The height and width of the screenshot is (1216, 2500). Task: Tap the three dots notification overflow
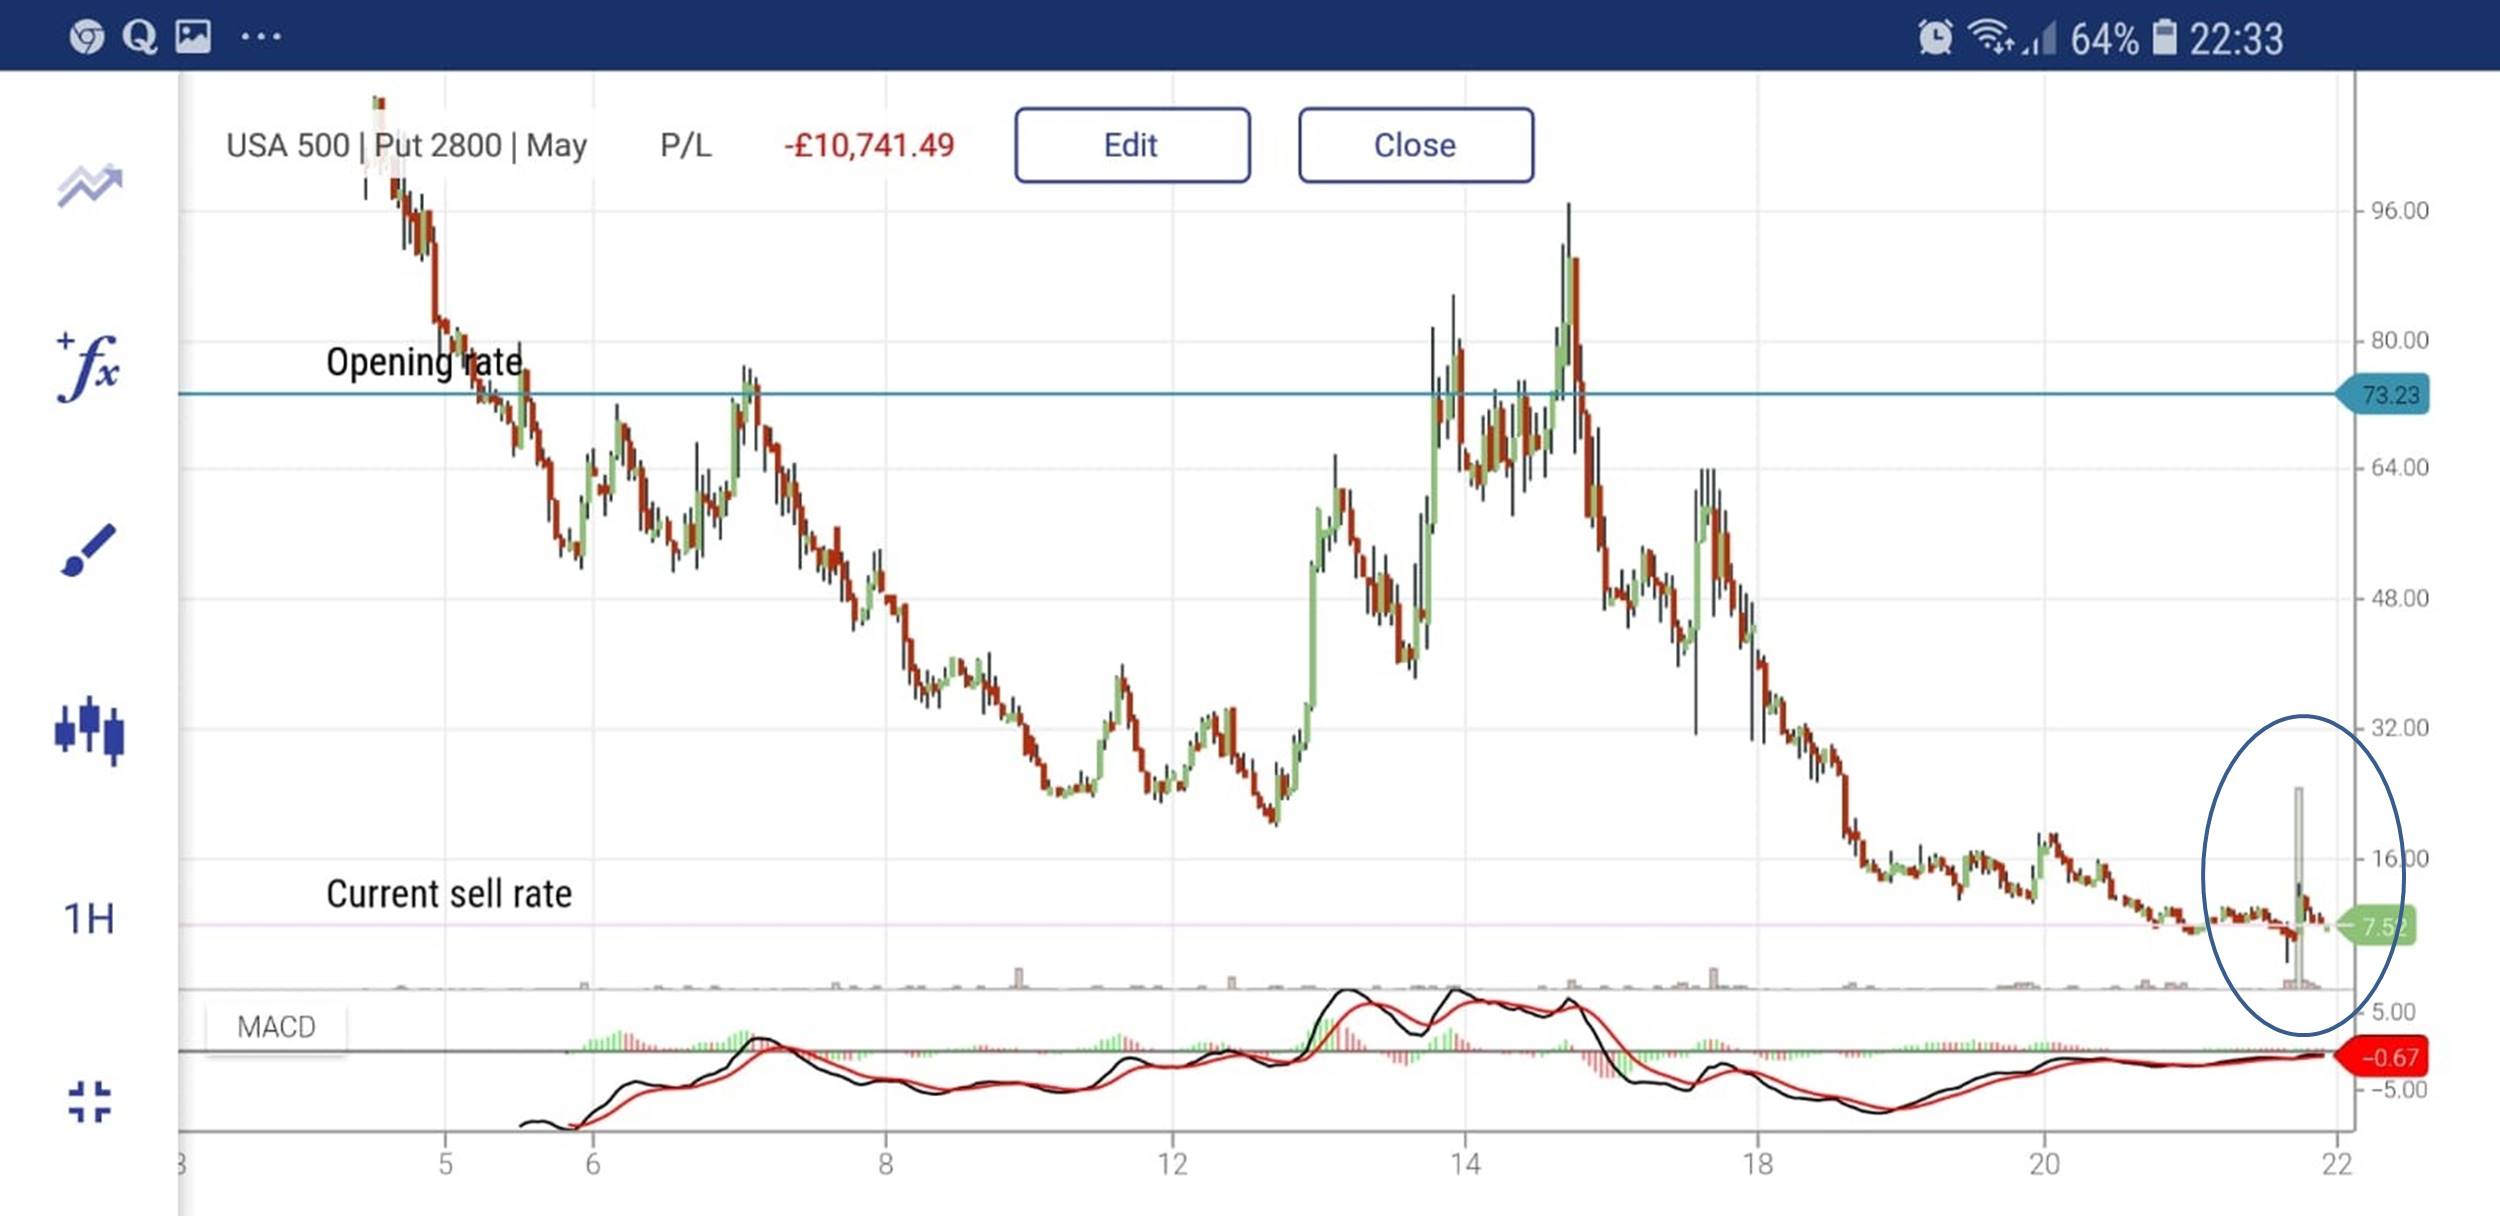coord(261,38)
